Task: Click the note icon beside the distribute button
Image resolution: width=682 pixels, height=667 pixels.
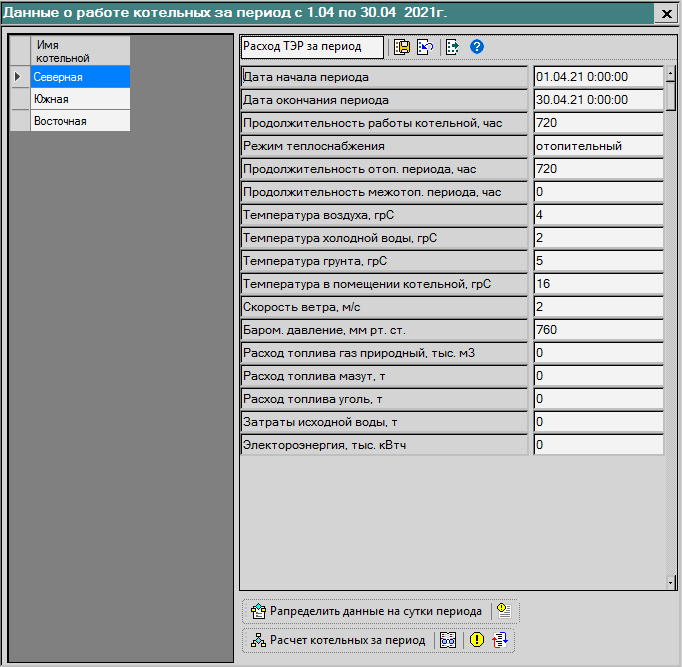Action: [x=505, y=611]
